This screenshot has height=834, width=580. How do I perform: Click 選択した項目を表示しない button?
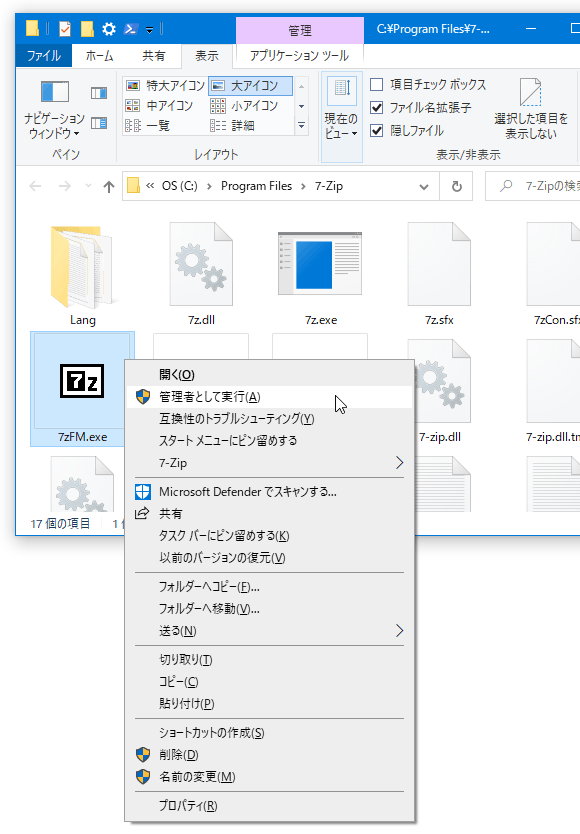coord(531,110)
